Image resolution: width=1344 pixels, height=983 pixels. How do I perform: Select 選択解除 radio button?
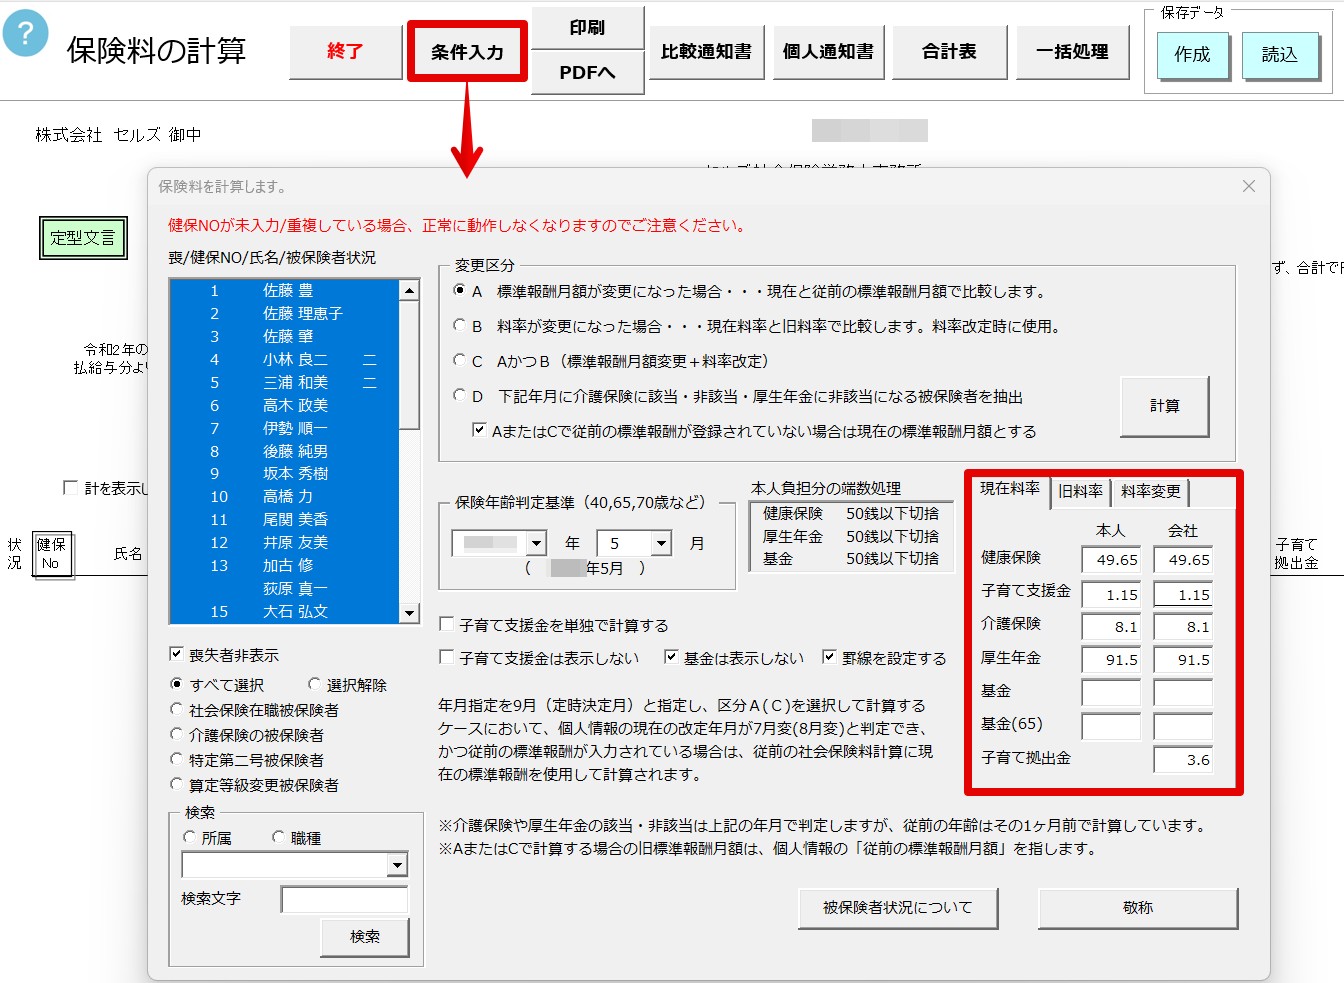tap(314, 684)
